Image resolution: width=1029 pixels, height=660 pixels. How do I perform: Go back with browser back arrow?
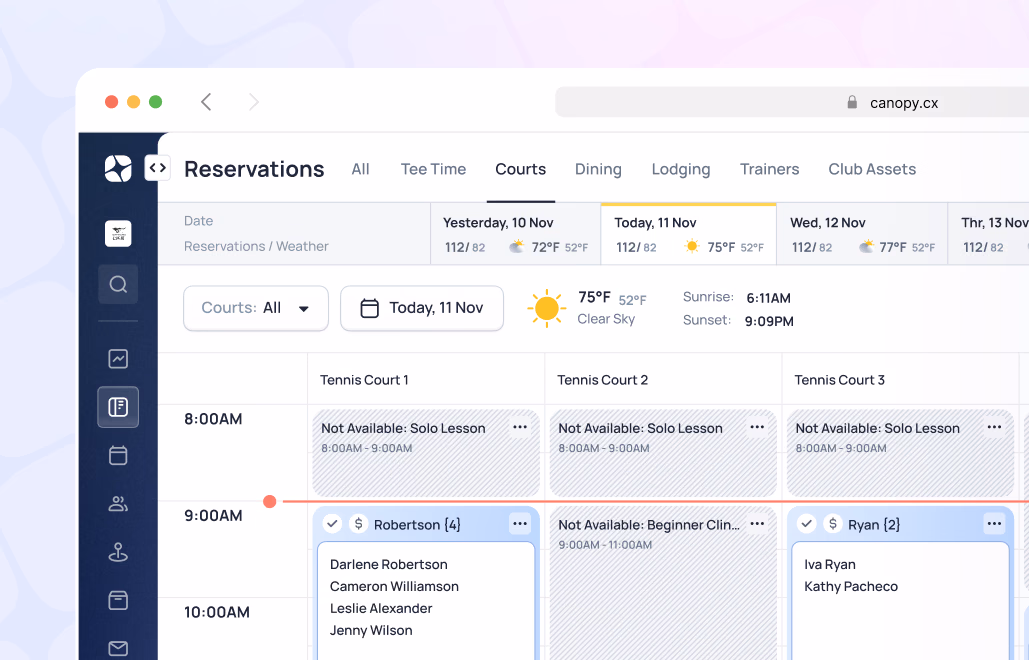tap(206, 102)
